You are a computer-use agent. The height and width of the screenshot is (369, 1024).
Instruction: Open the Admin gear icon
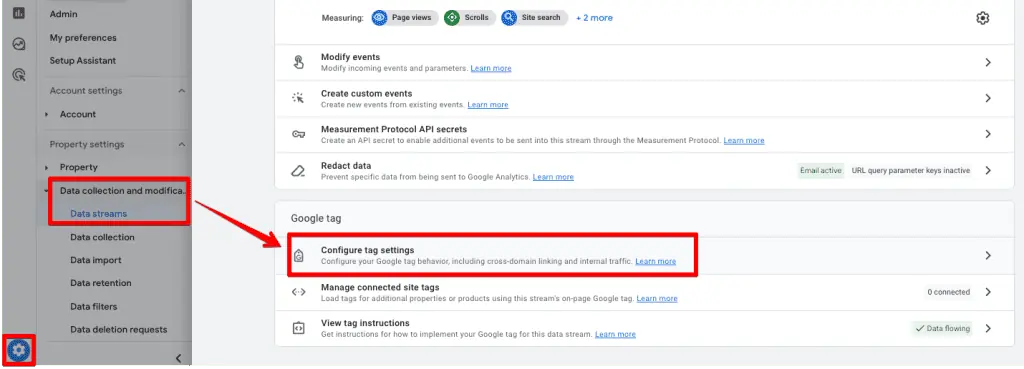click(x=19, y=351)
